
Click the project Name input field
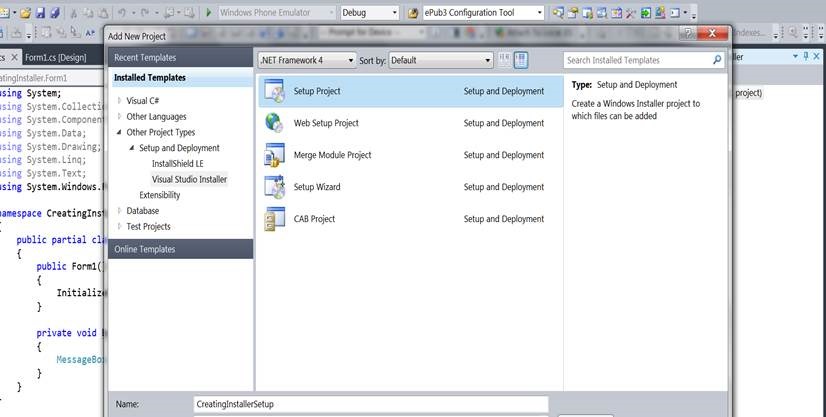pyautogui.click(x=371, y=404)
